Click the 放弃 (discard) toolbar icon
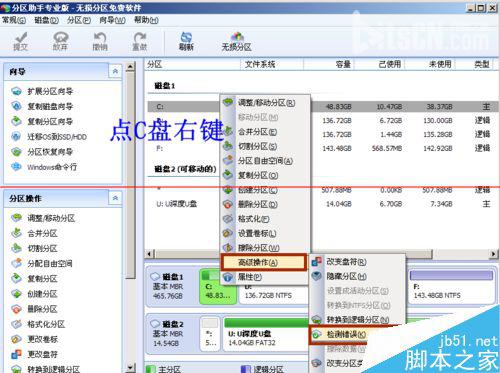The width and height of the screenshot is (500, 373). point(60,42)
